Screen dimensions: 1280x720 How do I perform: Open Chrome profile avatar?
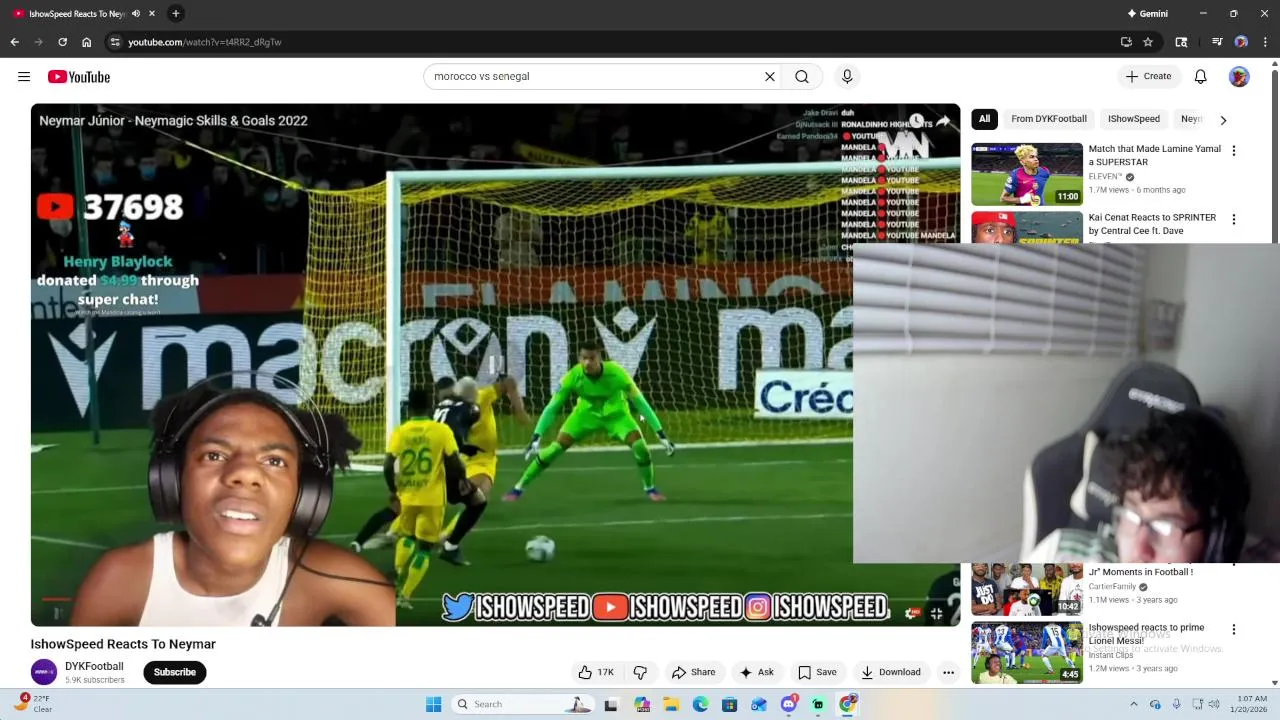1241,42
